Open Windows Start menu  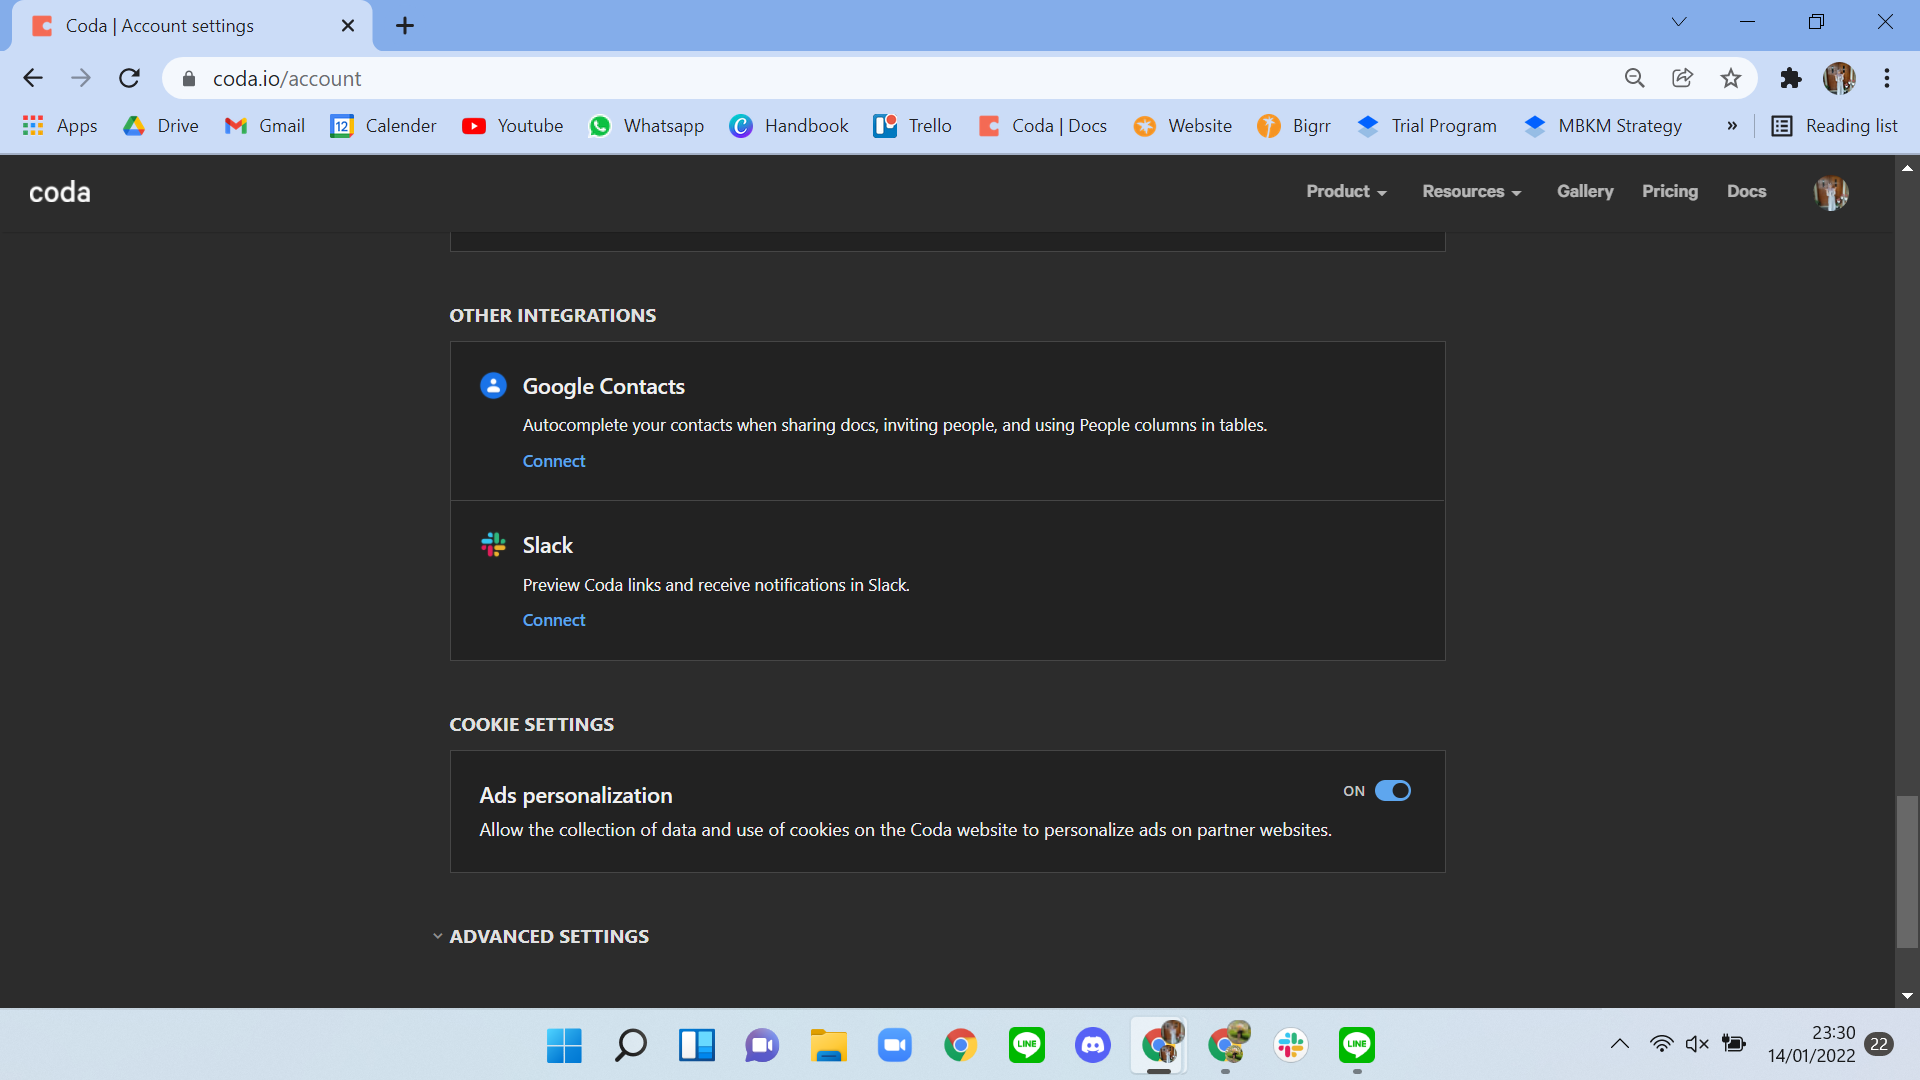pos(564,1045)
